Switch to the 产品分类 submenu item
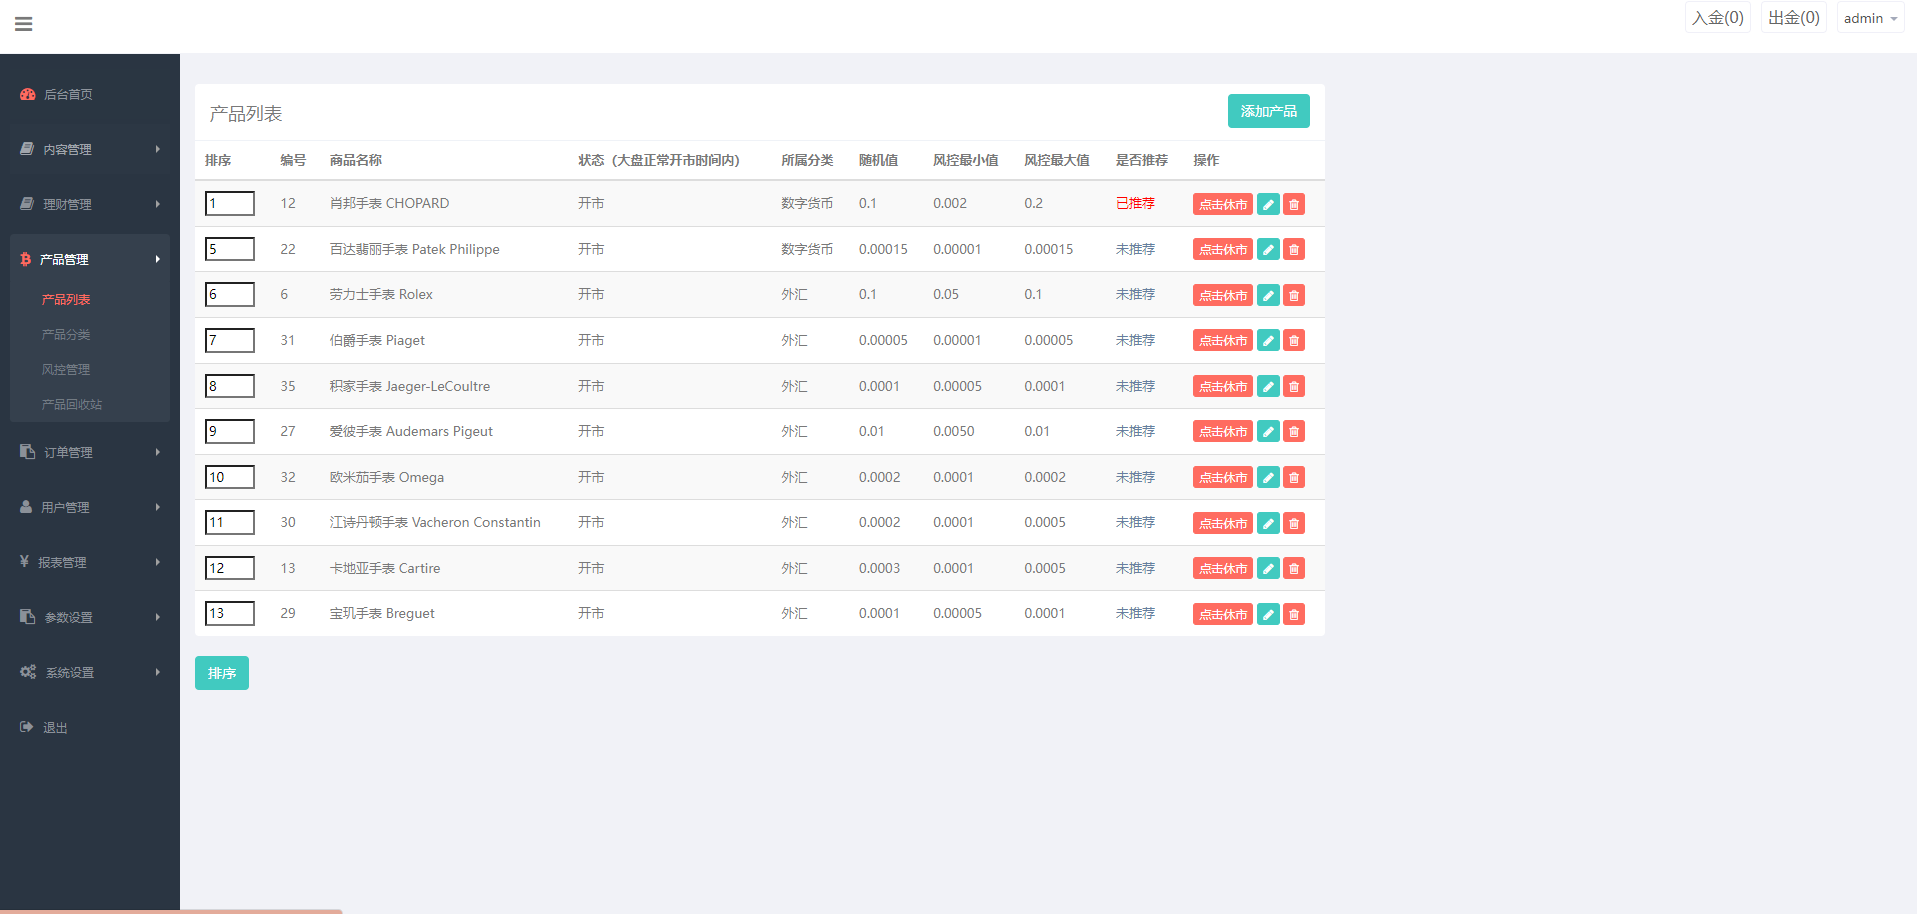Viewport: 1917px width, 914px height. coord(66,334)
